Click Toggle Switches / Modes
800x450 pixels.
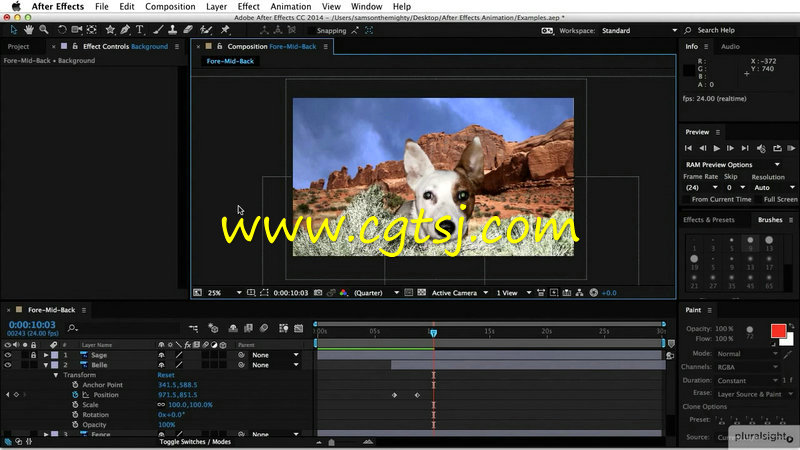(x=195, y=442)
